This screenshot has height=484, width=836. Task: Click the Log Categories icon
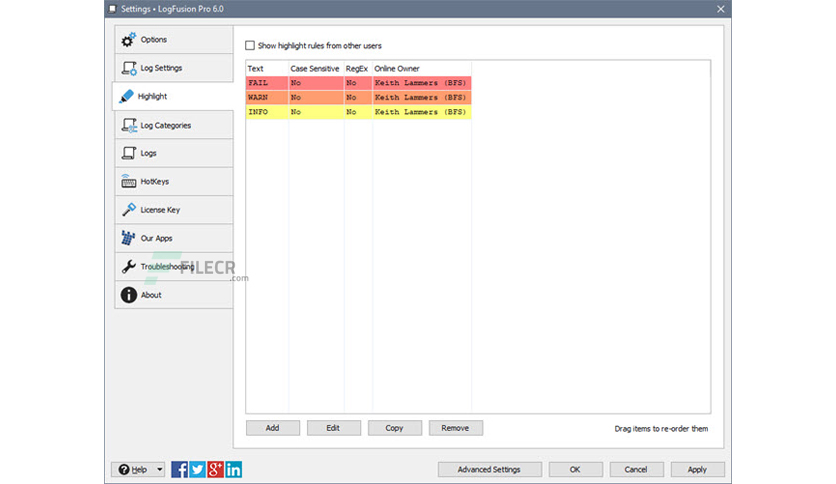[129, 125]
